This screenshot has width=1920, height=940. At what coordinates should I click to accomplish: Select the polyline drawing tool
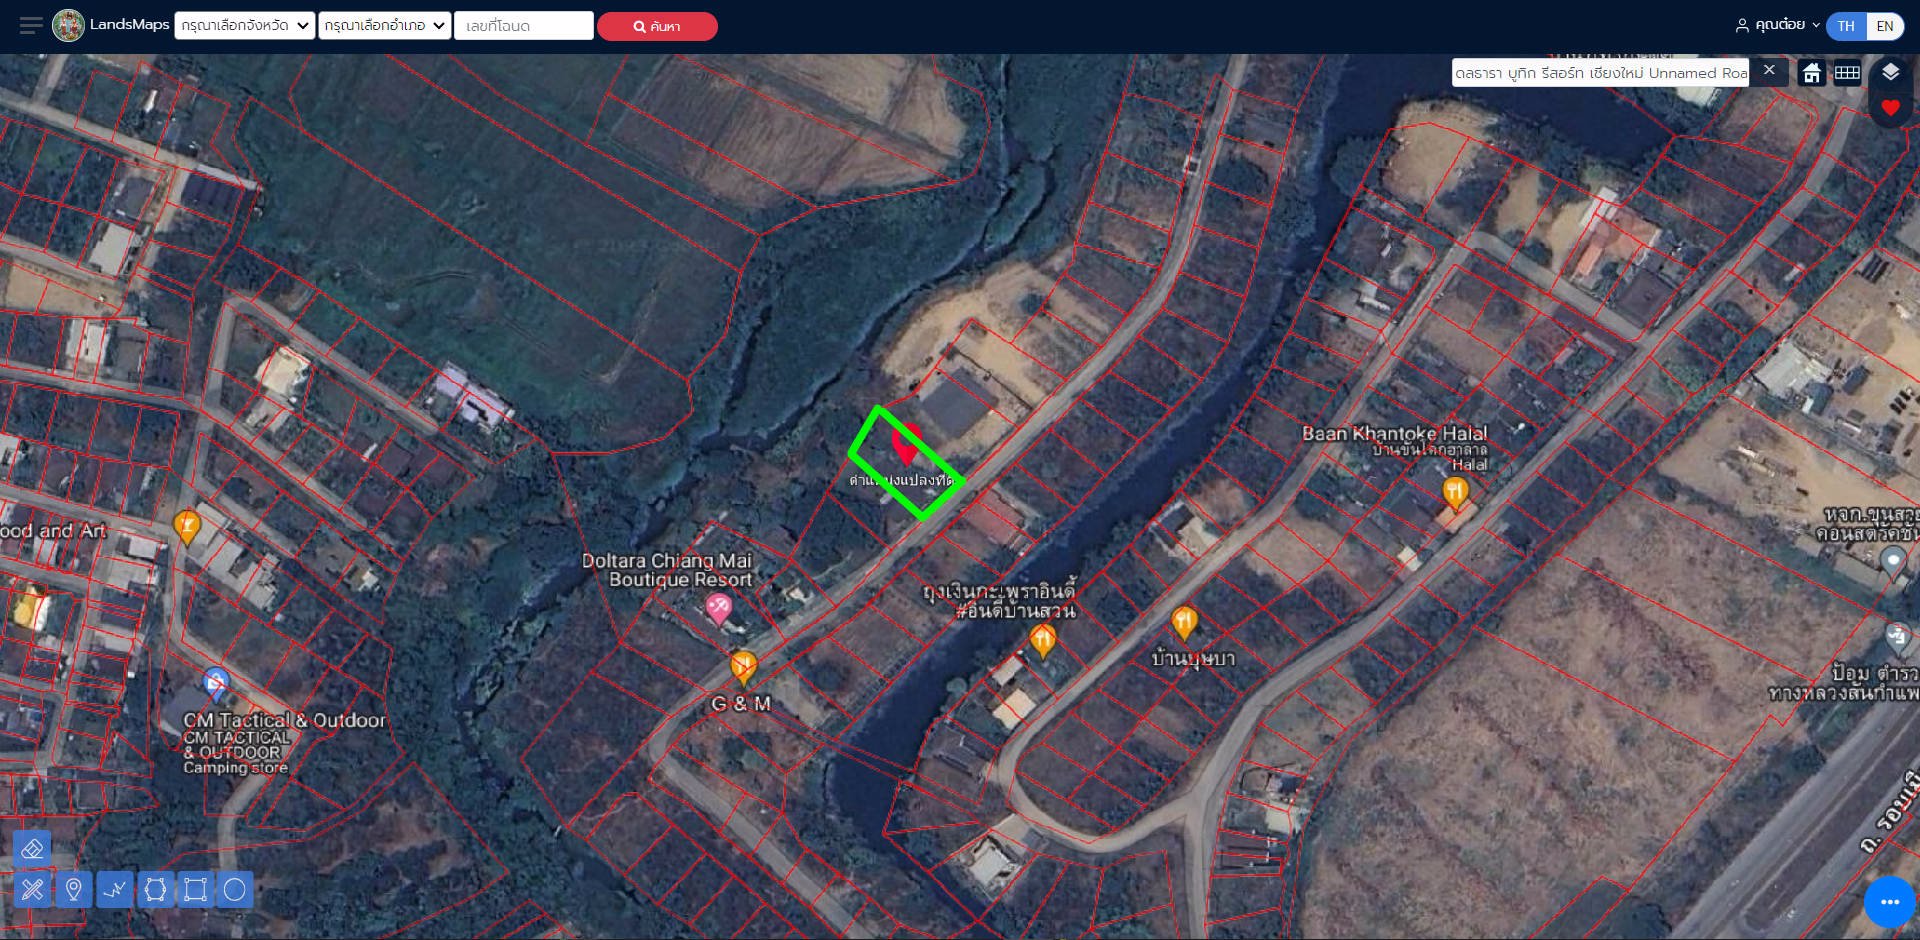coord(115,889)
